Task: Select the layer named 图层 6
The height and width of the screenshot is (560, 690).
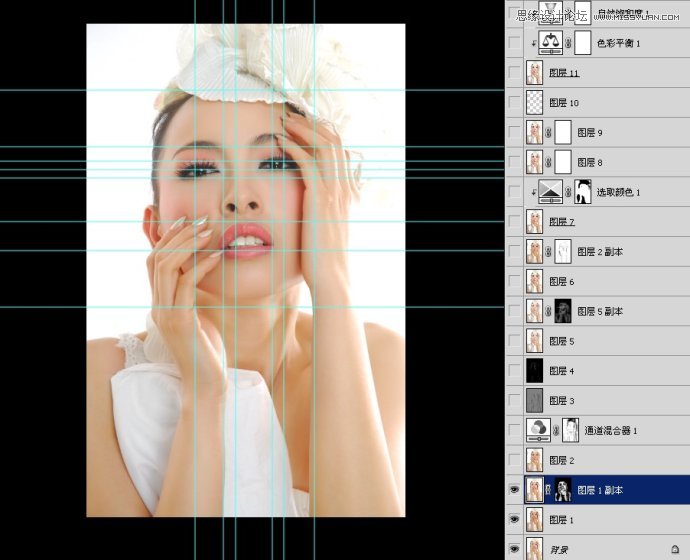Action: pyautogui.click(x=562, y=282)
